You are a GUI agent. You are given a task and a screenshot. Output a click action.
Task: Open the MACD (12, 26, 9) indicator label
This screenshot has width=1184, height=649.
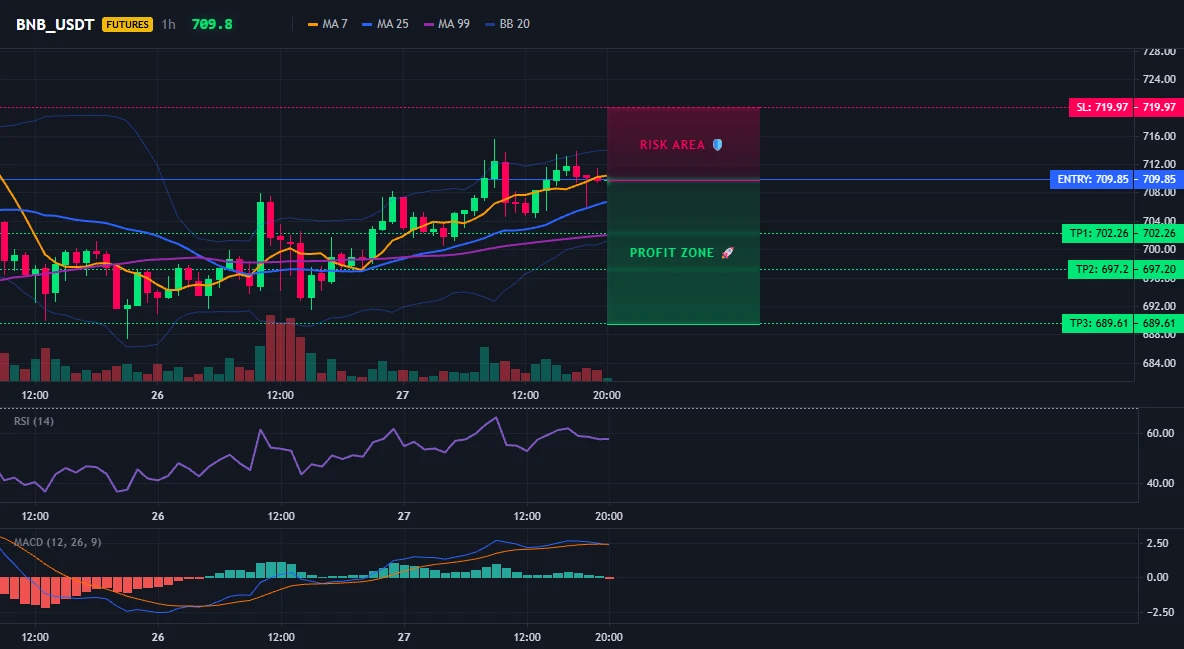coord(57,542)
